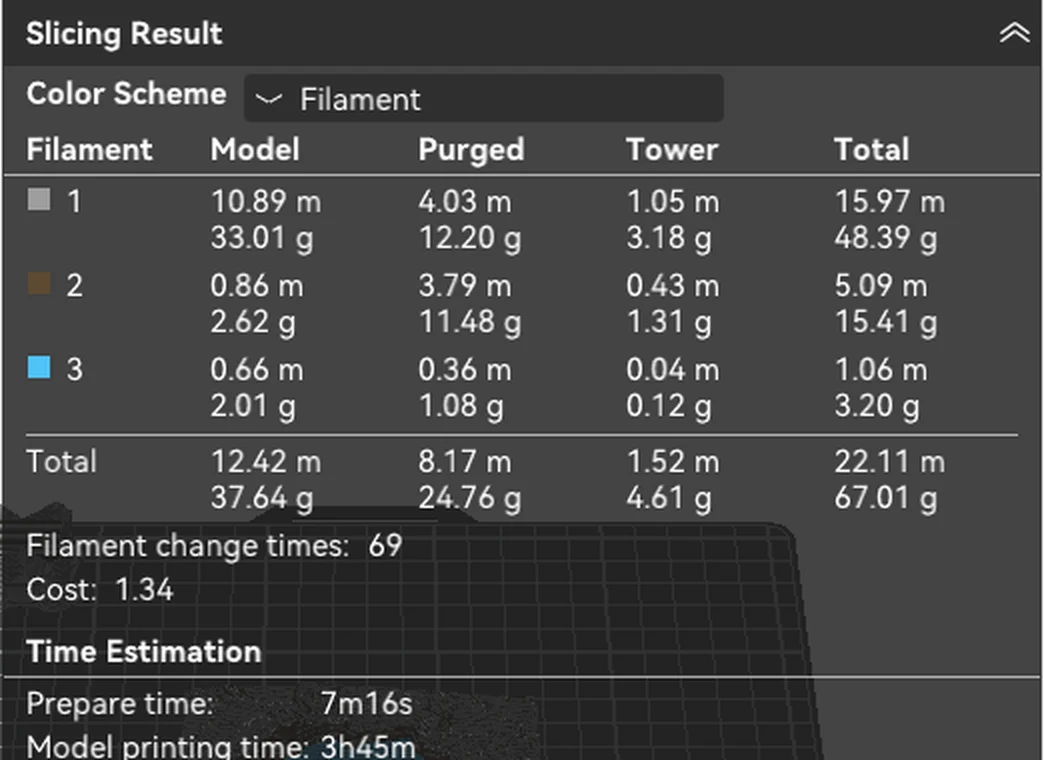Click purged weight 11.48 g
Screen dimensions: 1044x760
(x=469, y=322)
